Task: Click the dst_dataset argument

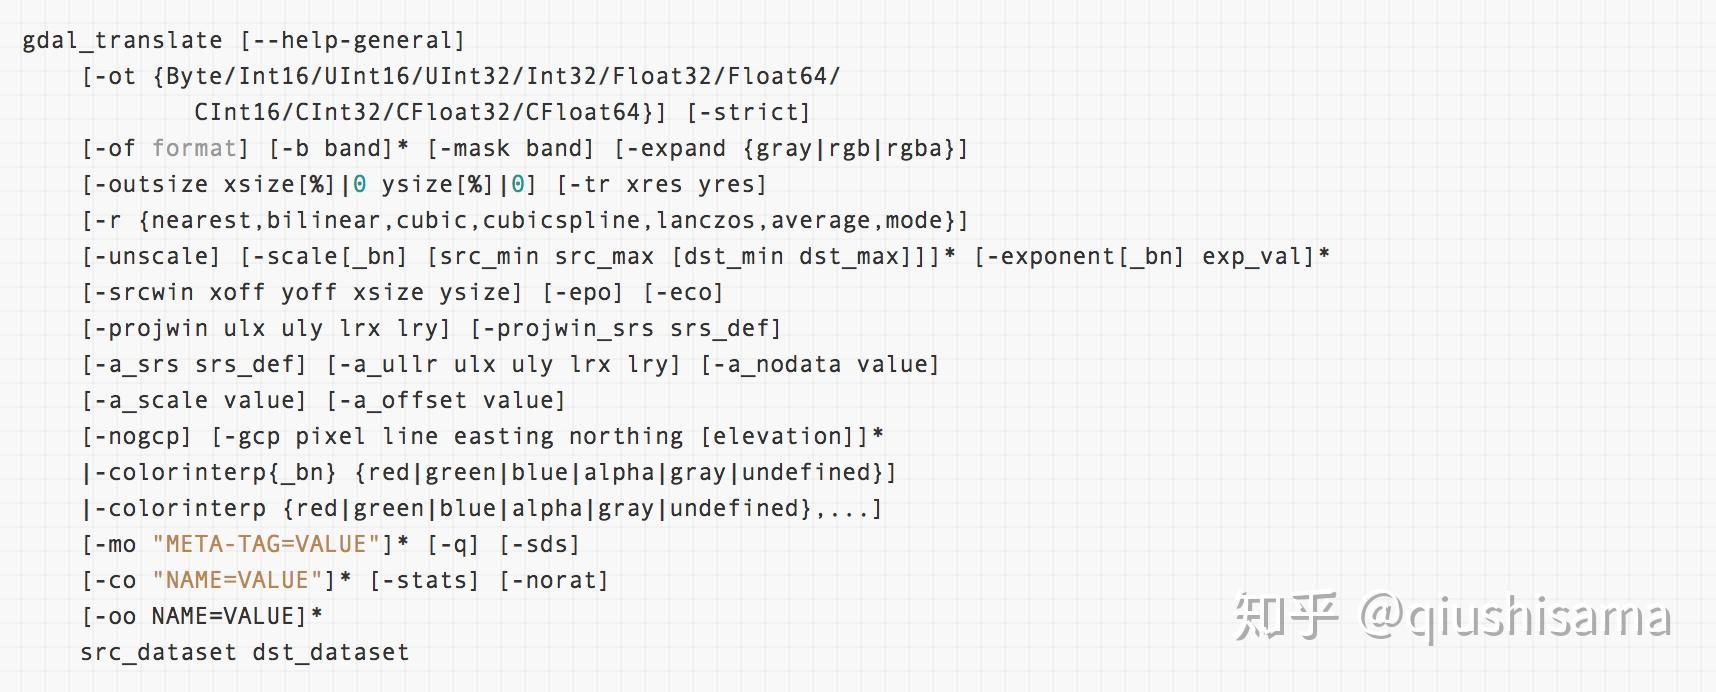Action: pos(331,652)
